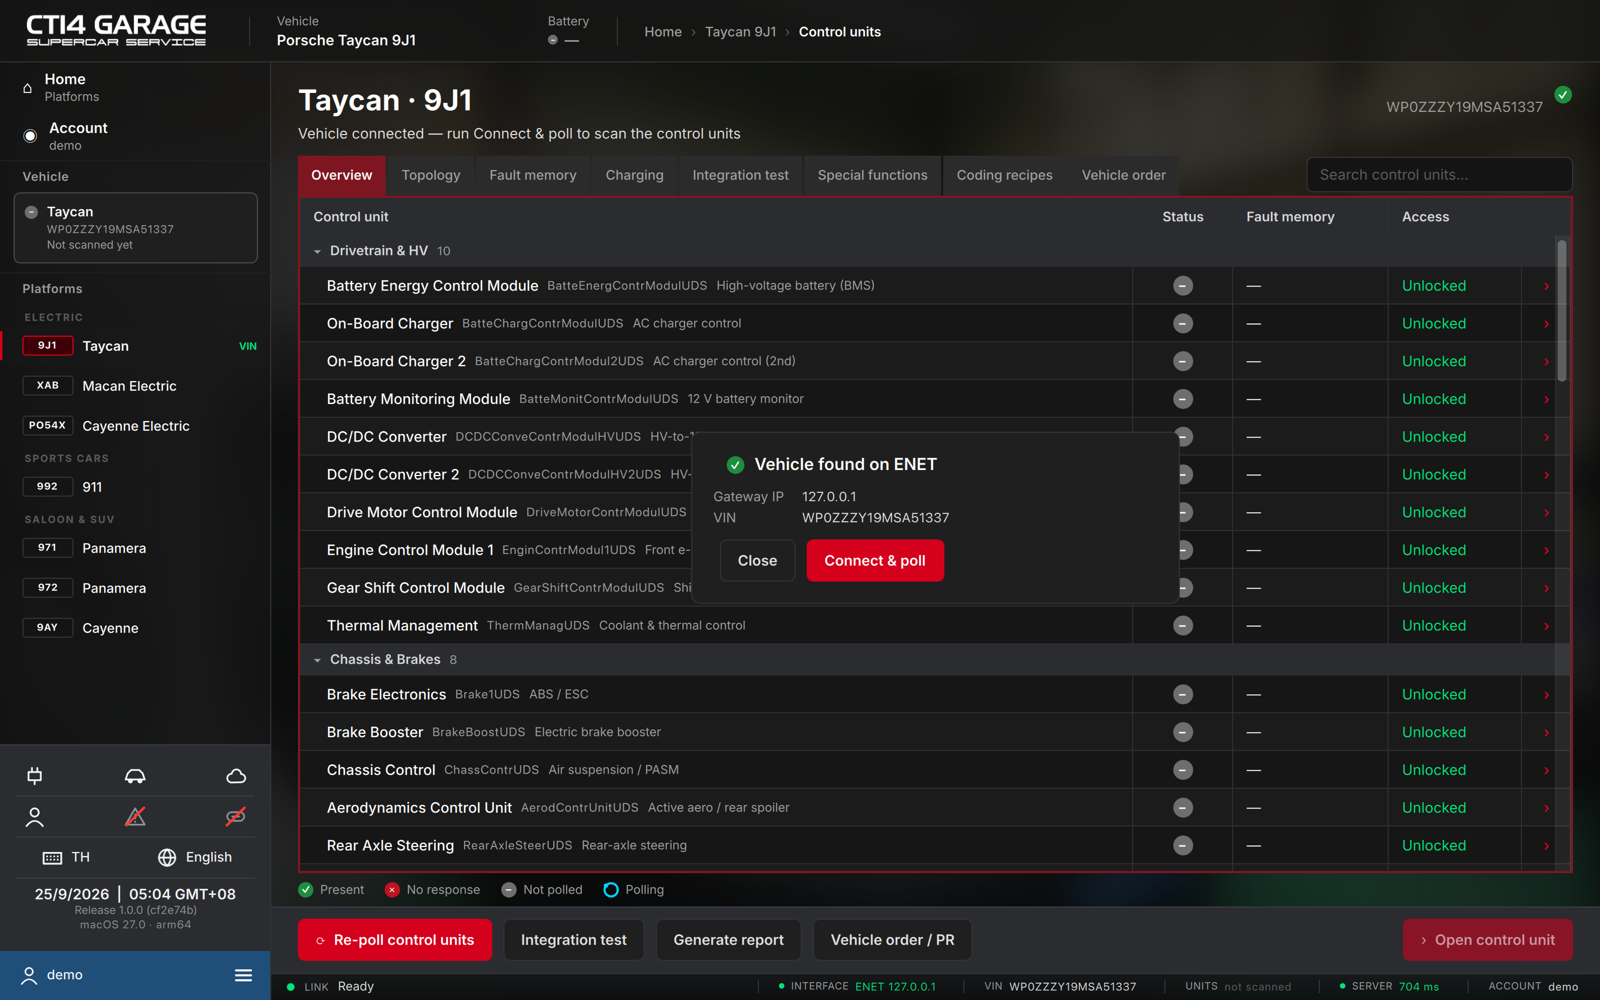Click the cloud icon in sidebar footer
This screenshot has width=1600, height=1000.
[x=236, y=776]
